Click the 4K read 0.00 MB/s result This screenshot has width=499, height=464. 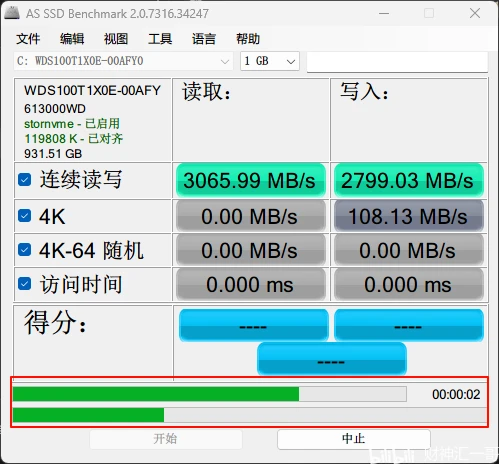251,216
